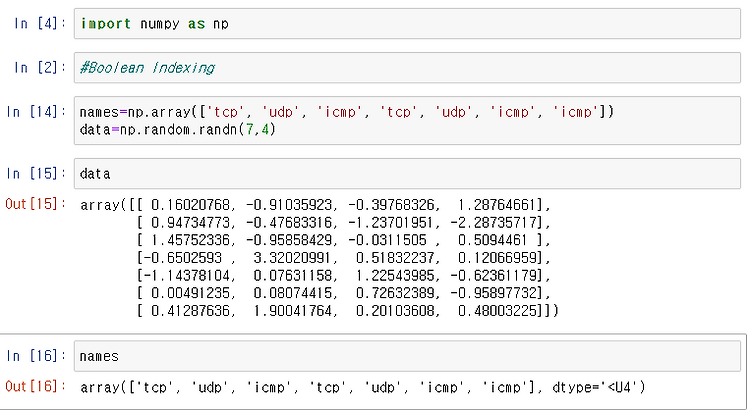Click the value 0.00491235 in output
Screen dimensions: 750x410
190,293
